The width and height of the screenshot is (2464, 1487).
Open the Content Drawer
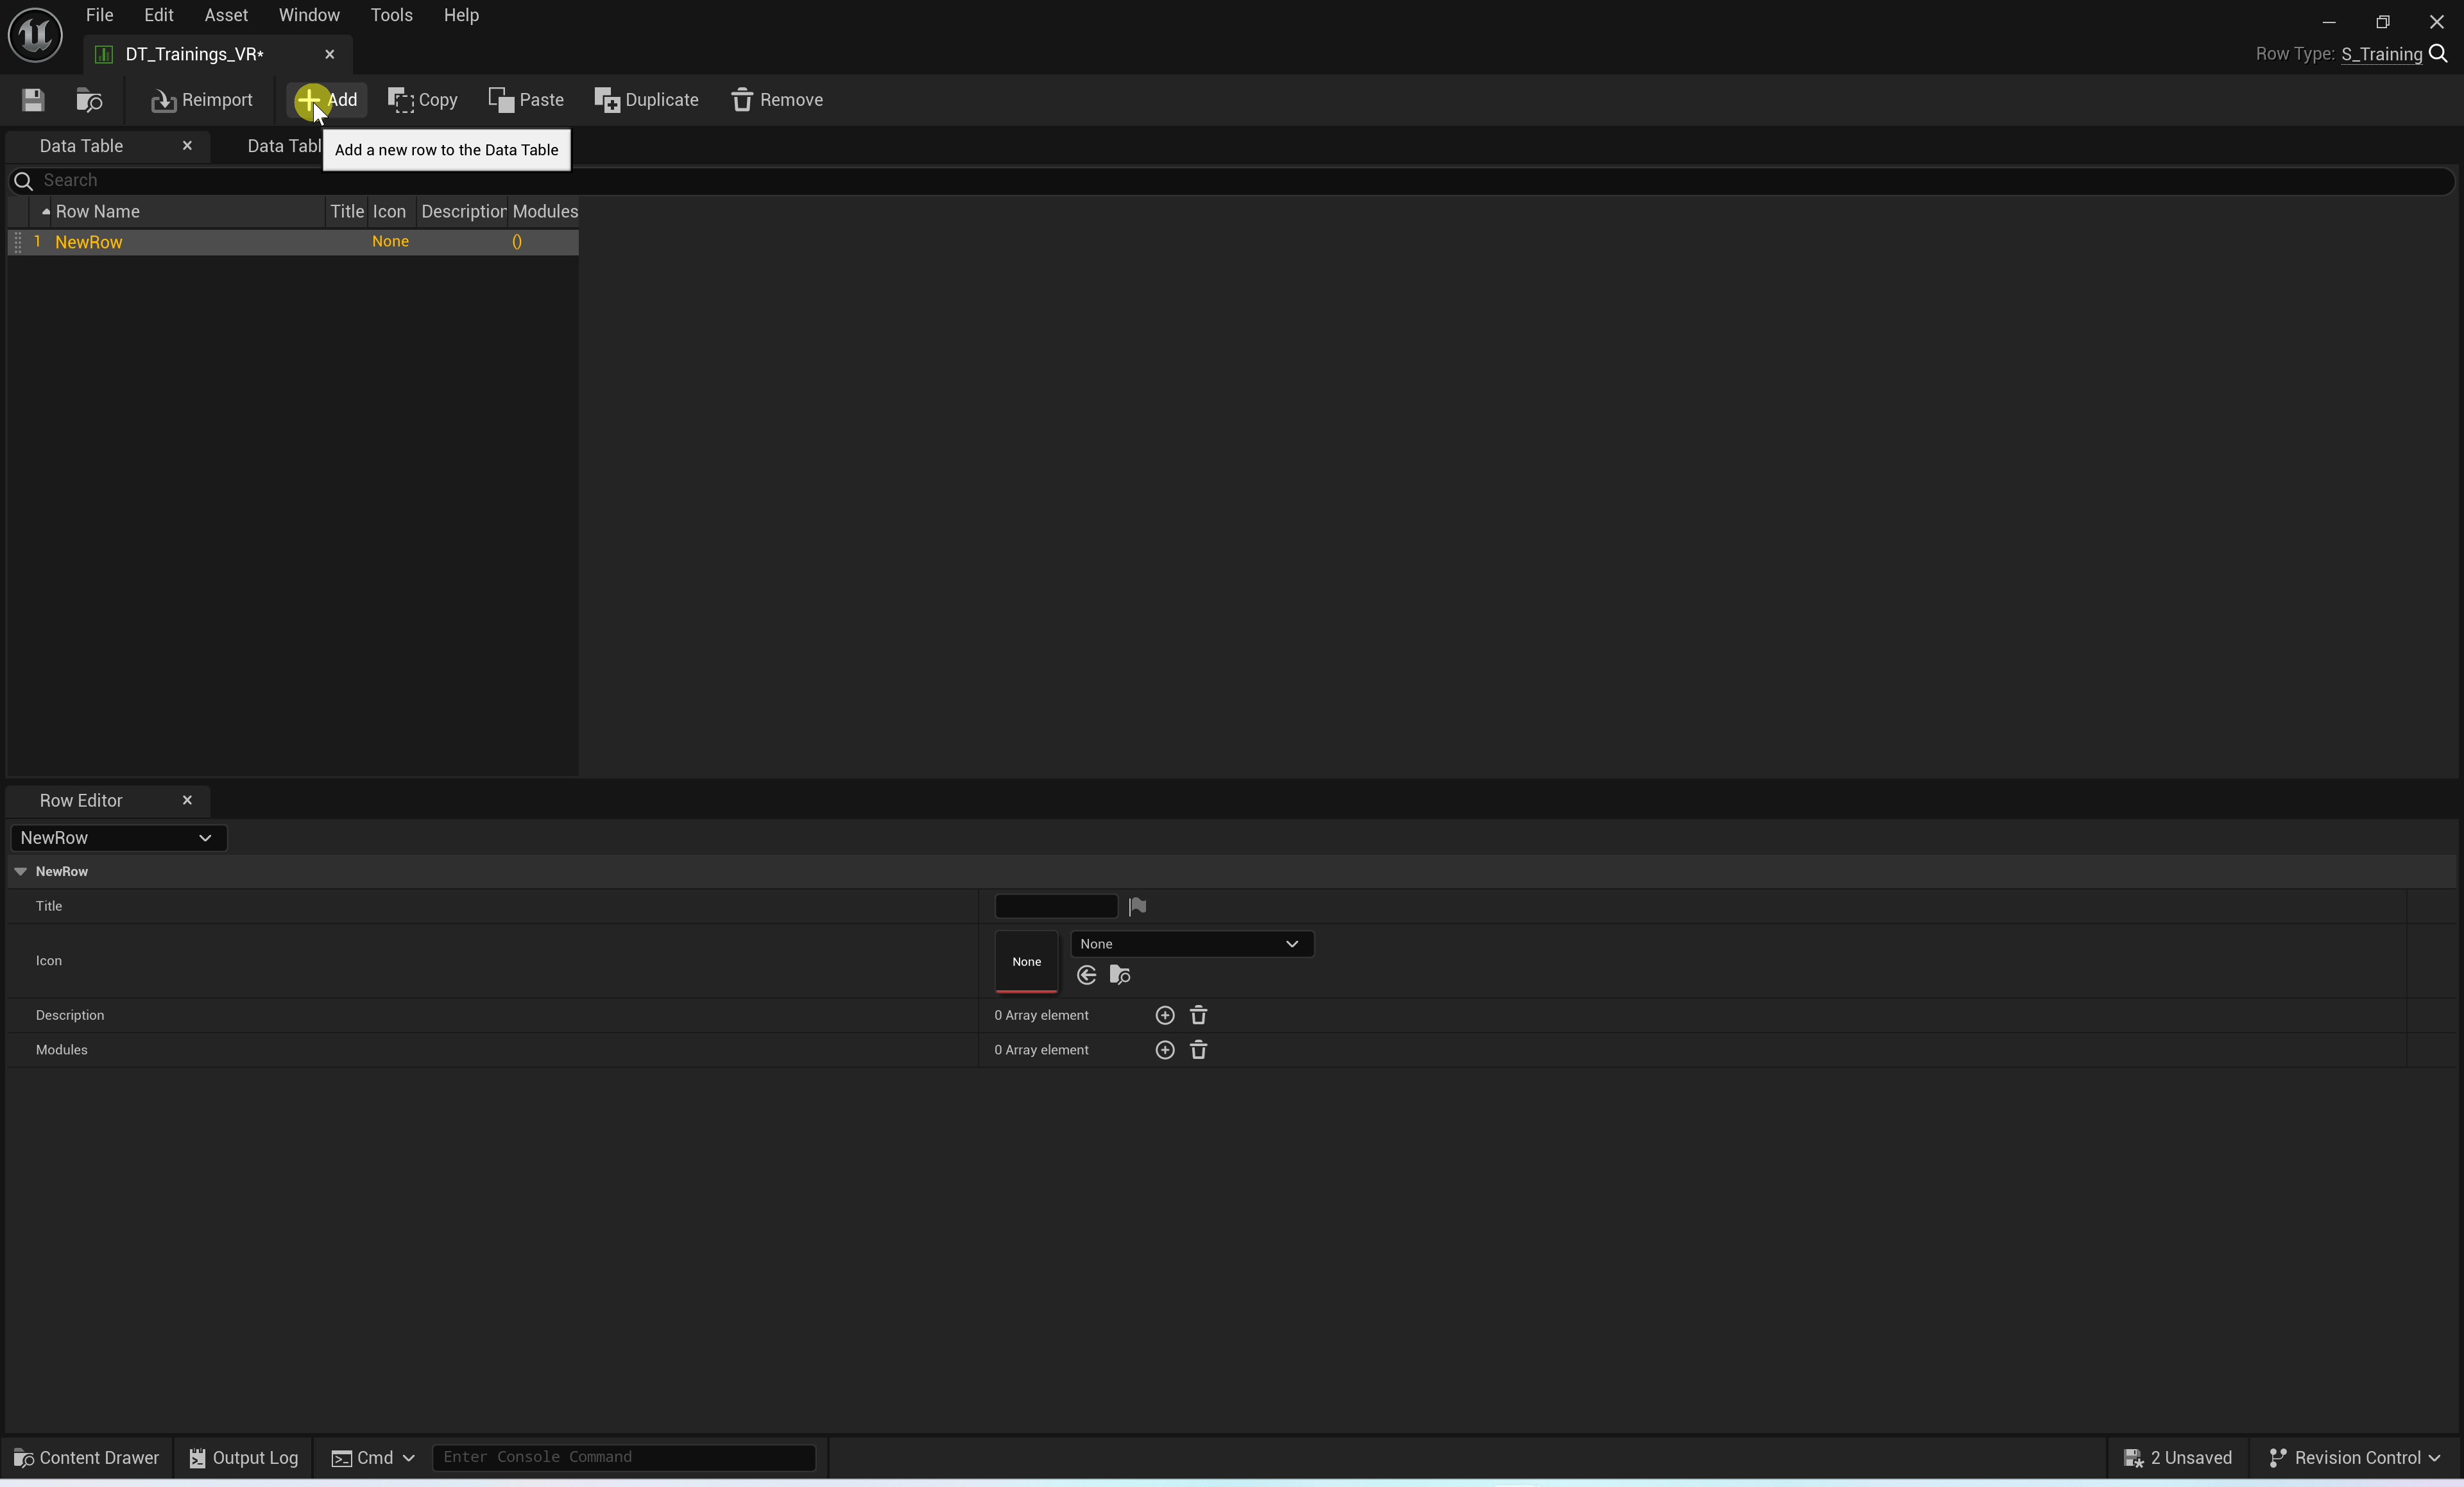[x=86, y=1458]
